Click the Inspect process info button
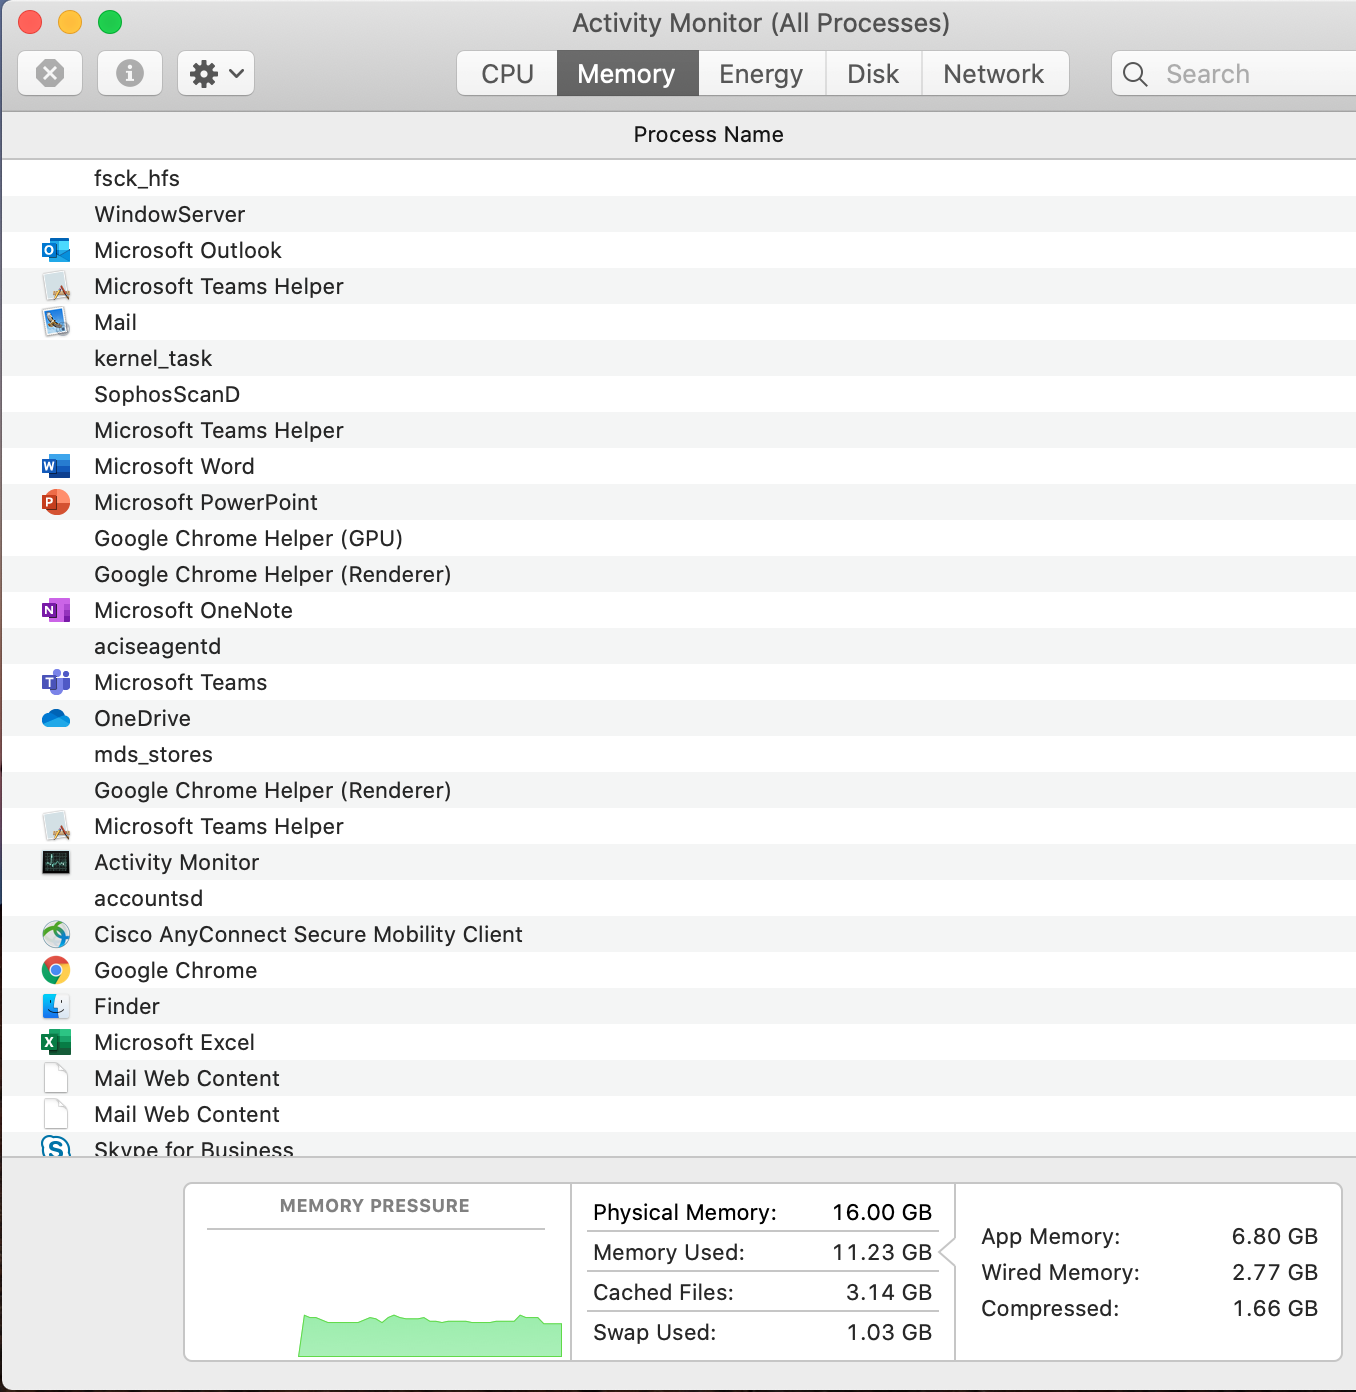Image resolution: width=1356 pixels, height=1392 pixels. click(130, 73)
